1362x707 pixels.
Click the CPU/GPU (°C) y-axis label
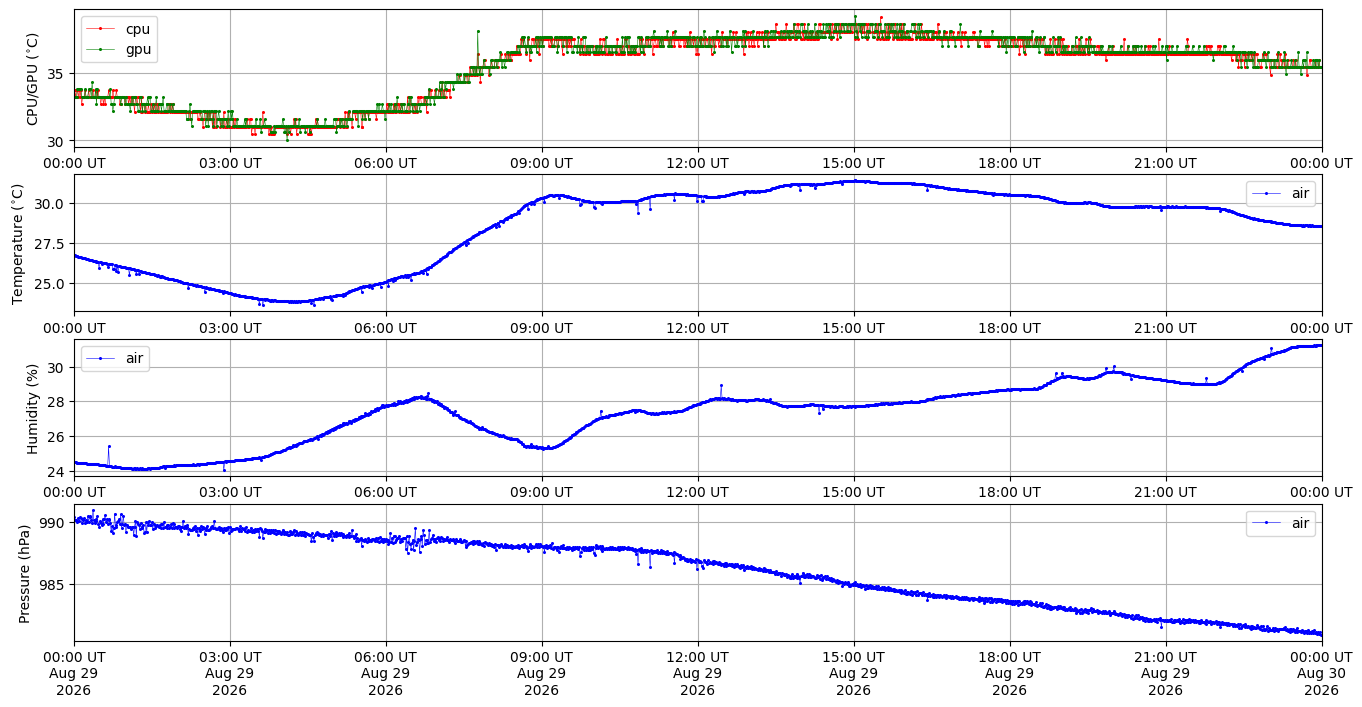click(x=33, y=79)
